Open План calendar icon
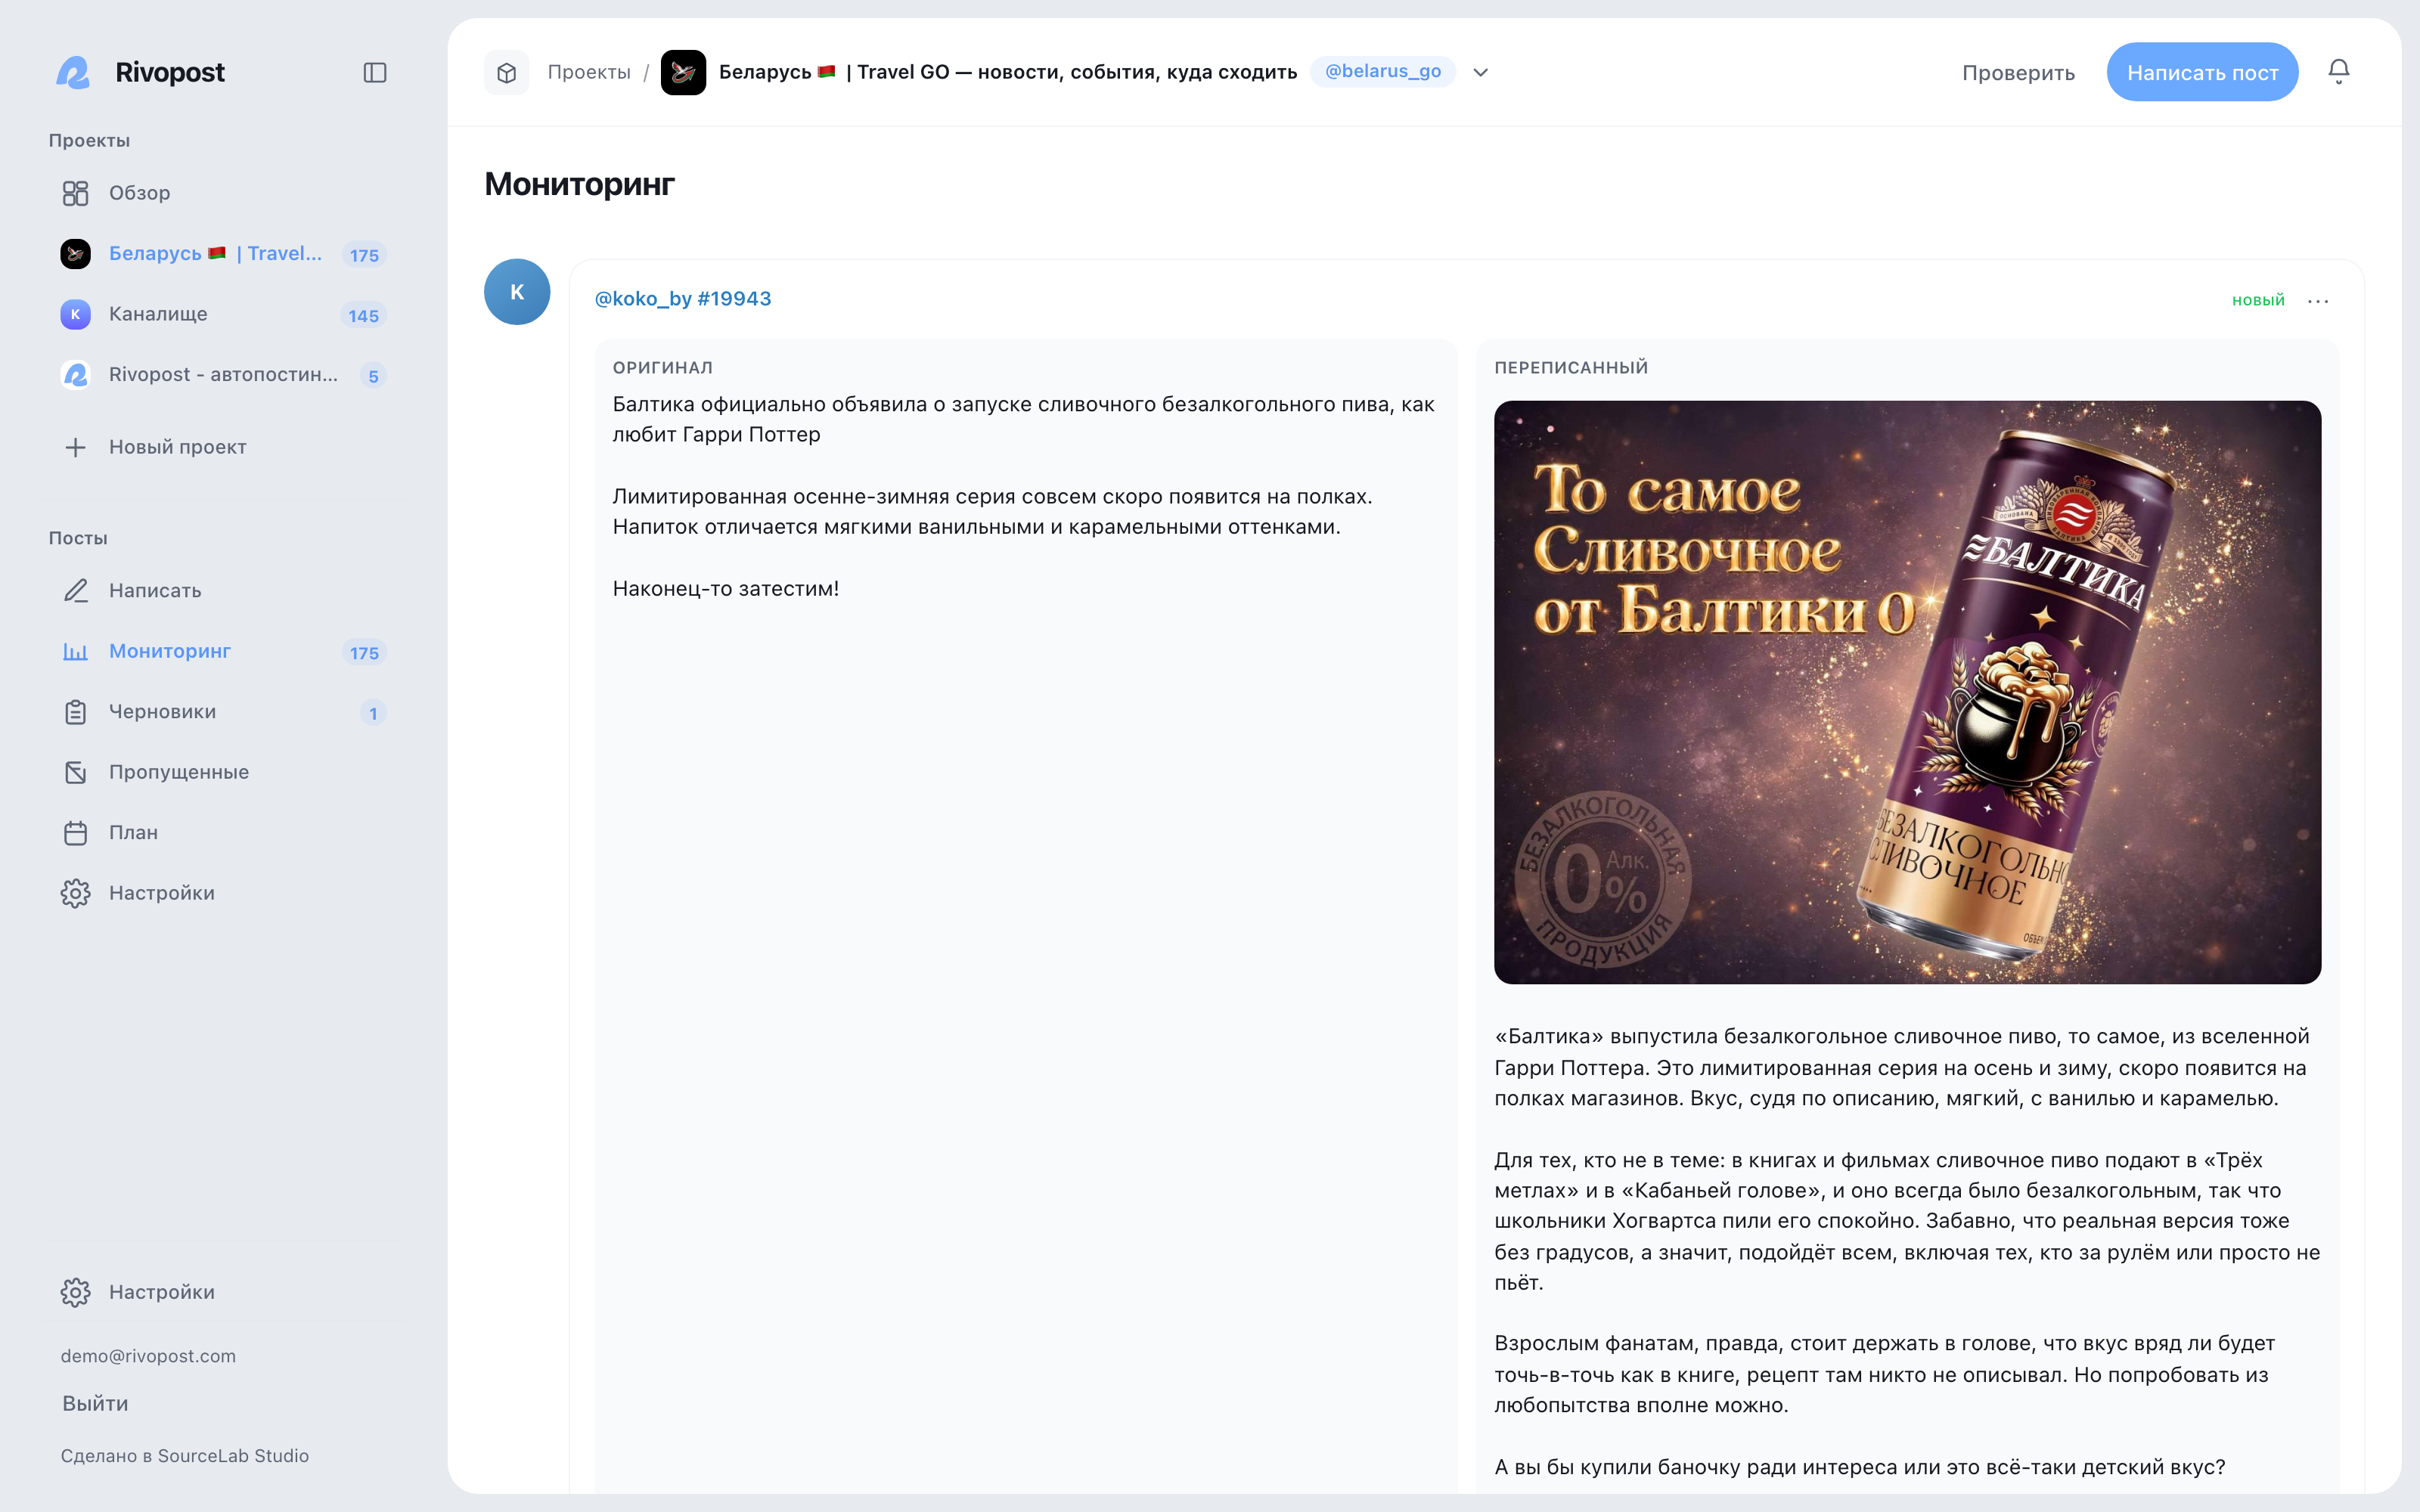The height and width of the screenshot is (1512, 2420). click(x=75, y=833)
